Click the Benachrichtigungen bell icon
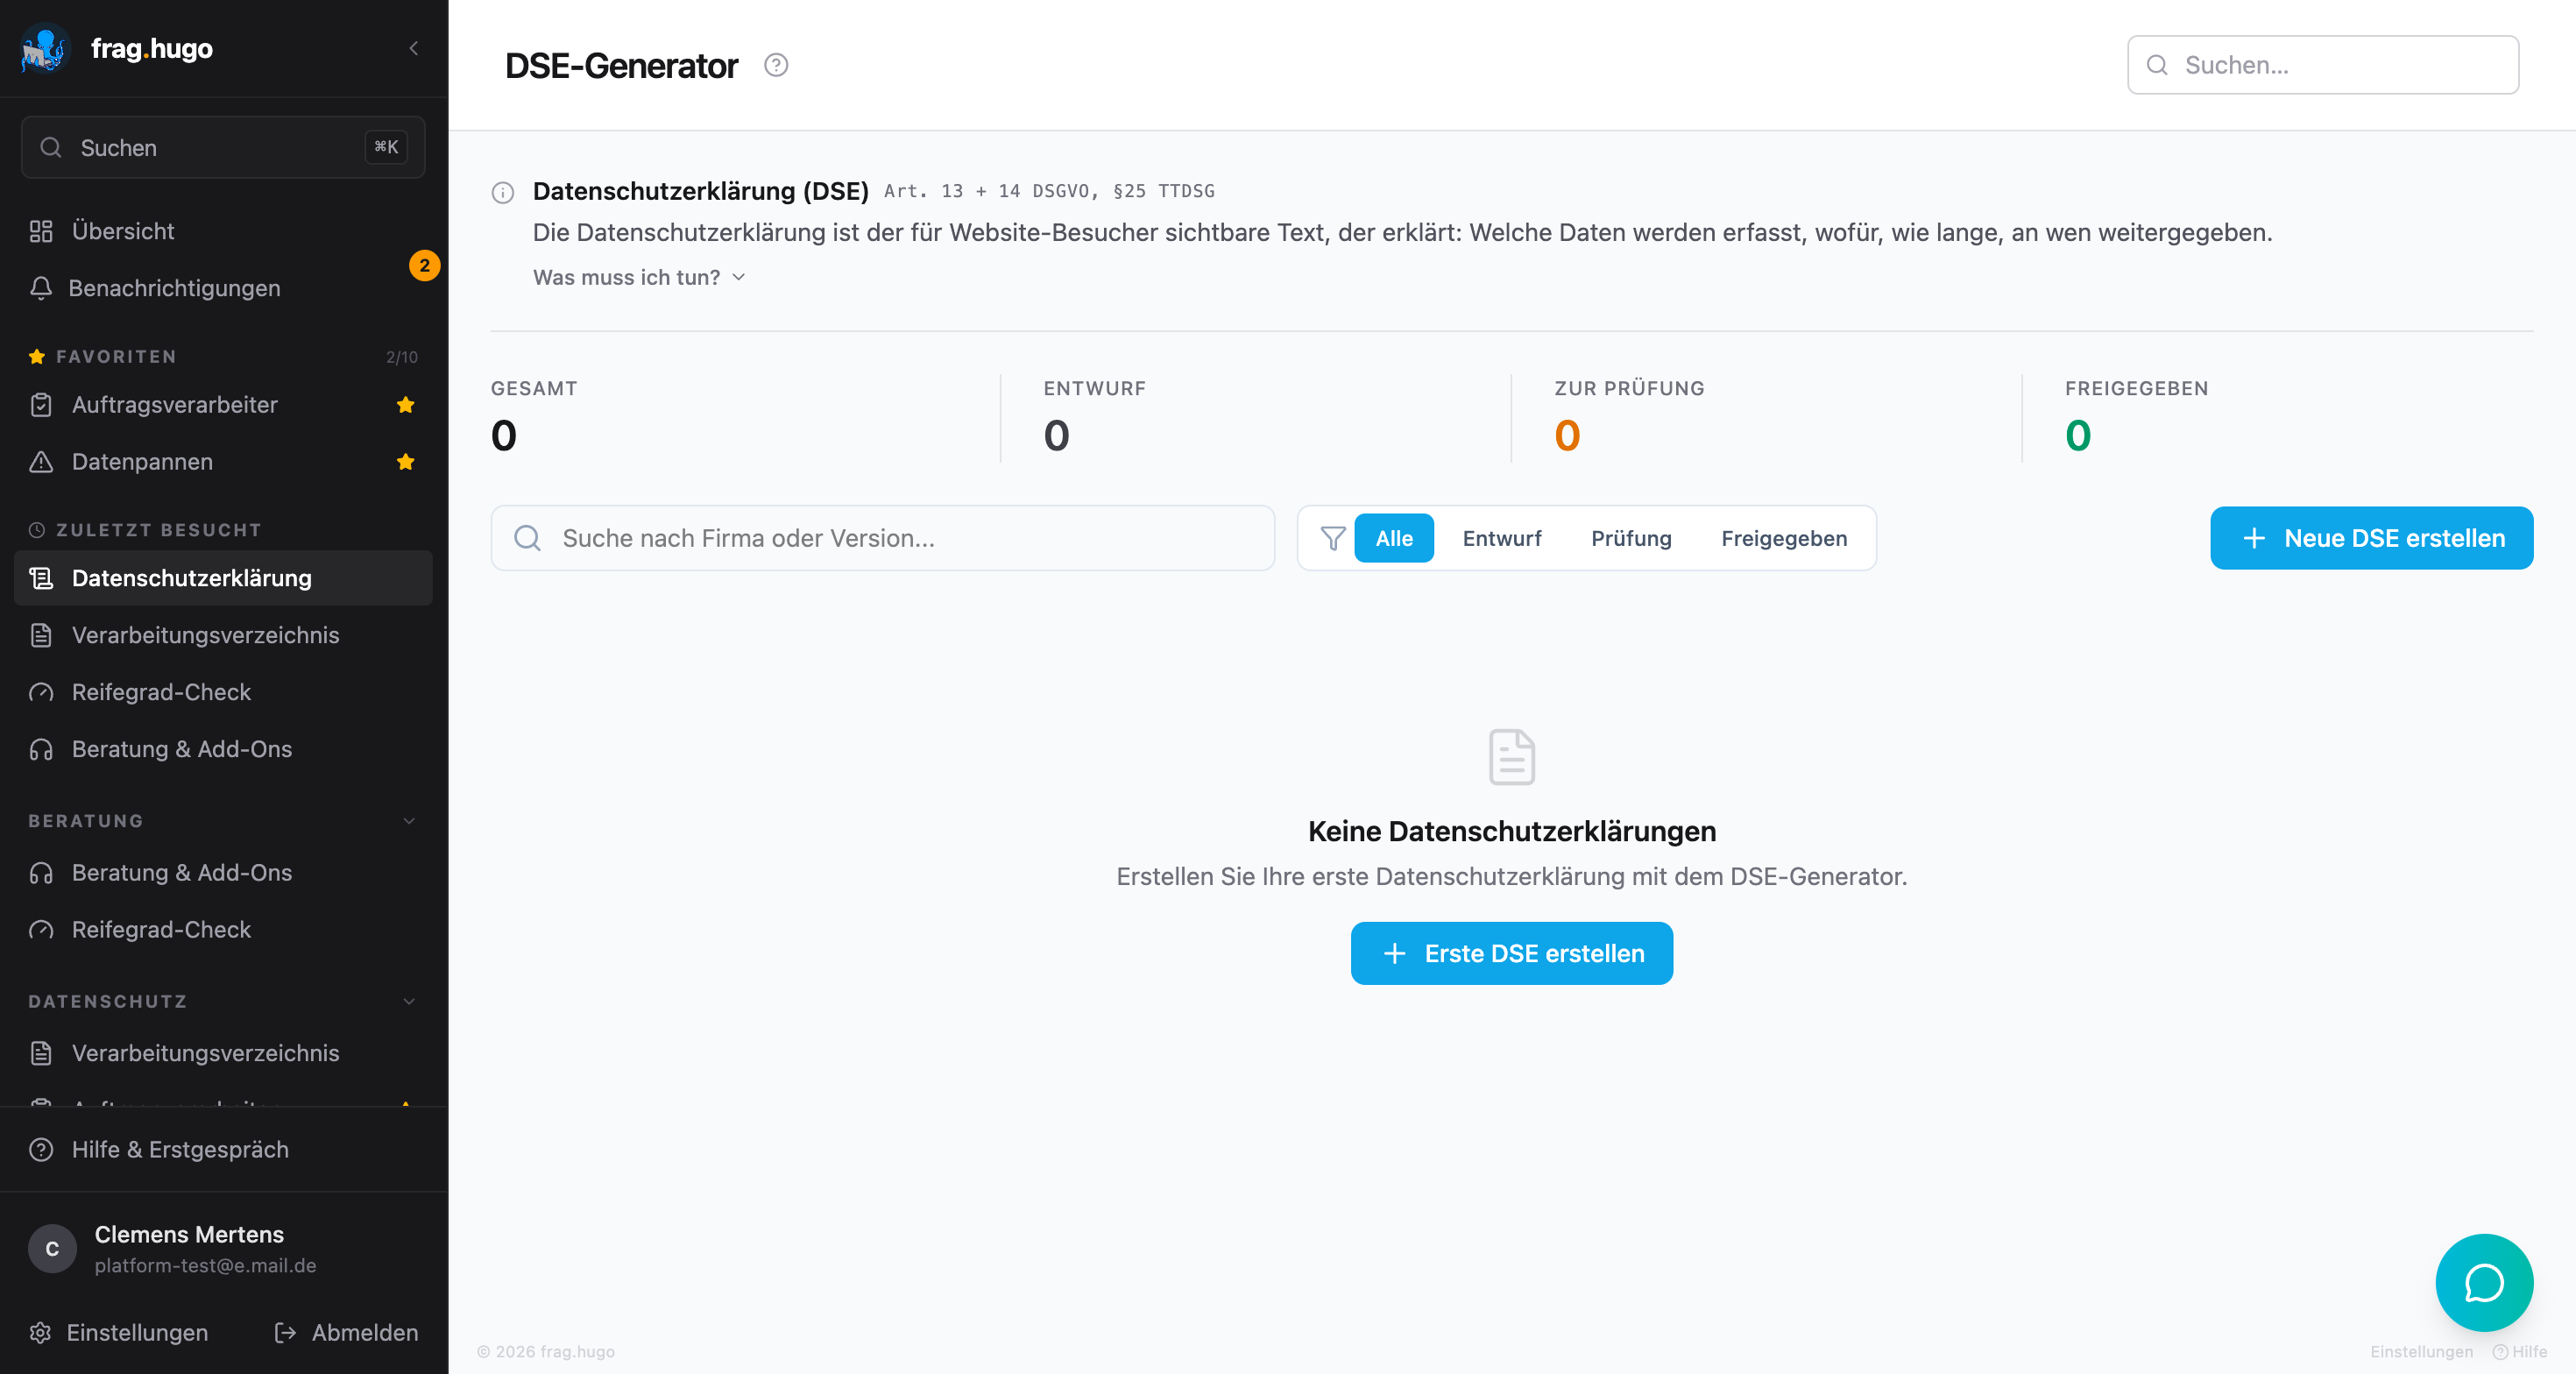 coord(41,288)
